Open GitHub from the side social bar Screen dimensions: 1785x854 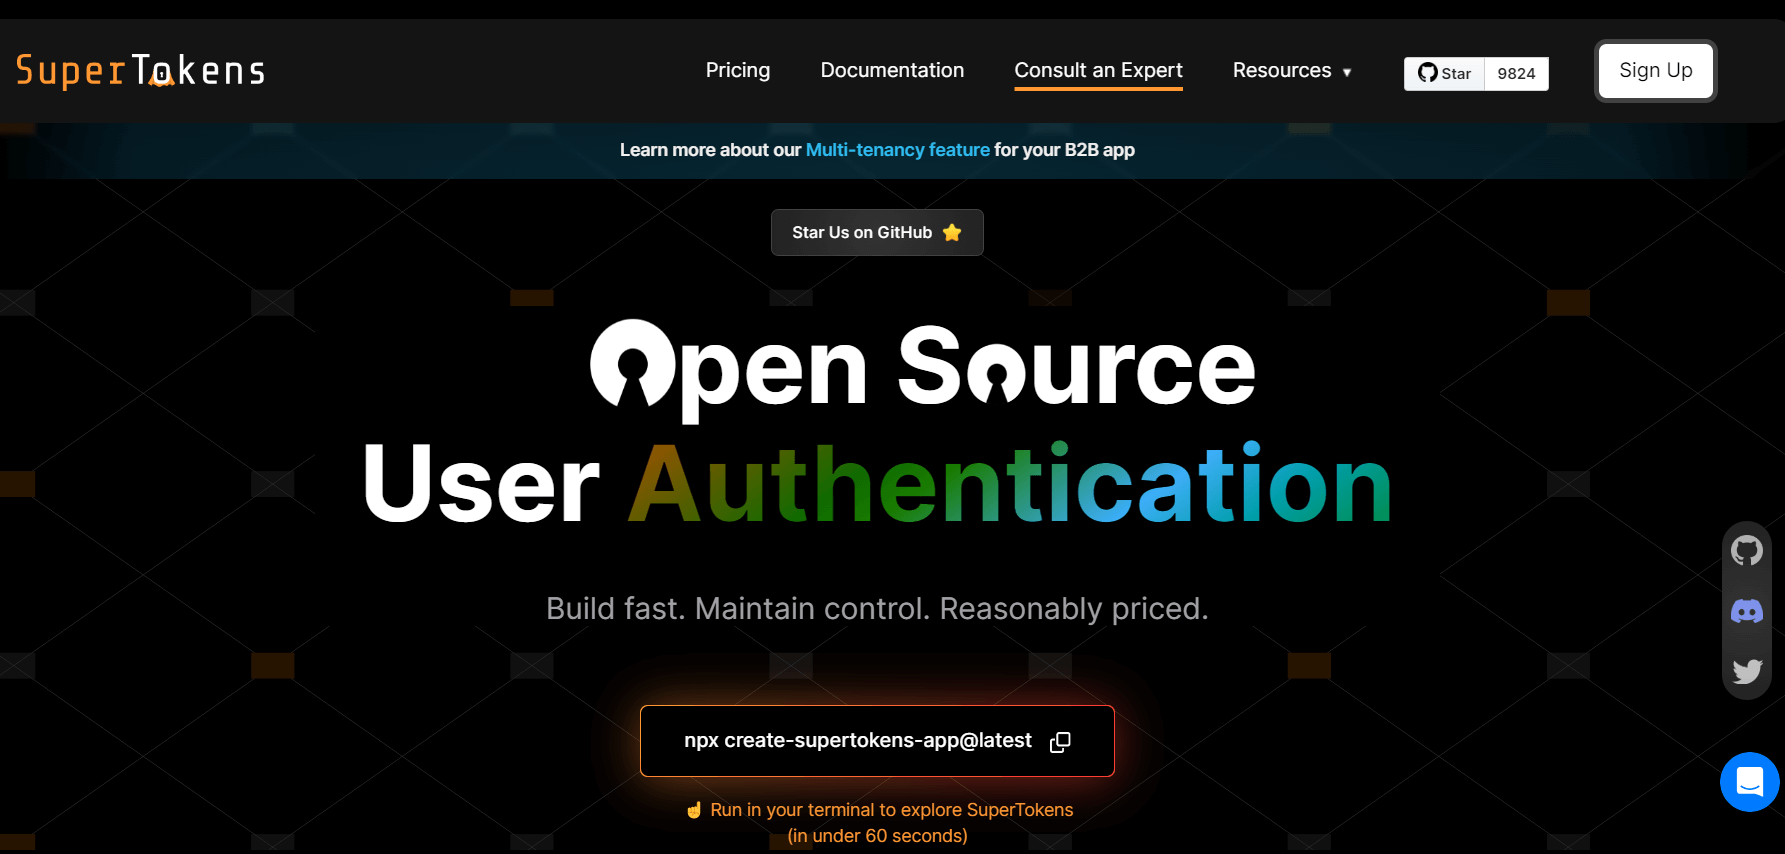click(1747, 550)
